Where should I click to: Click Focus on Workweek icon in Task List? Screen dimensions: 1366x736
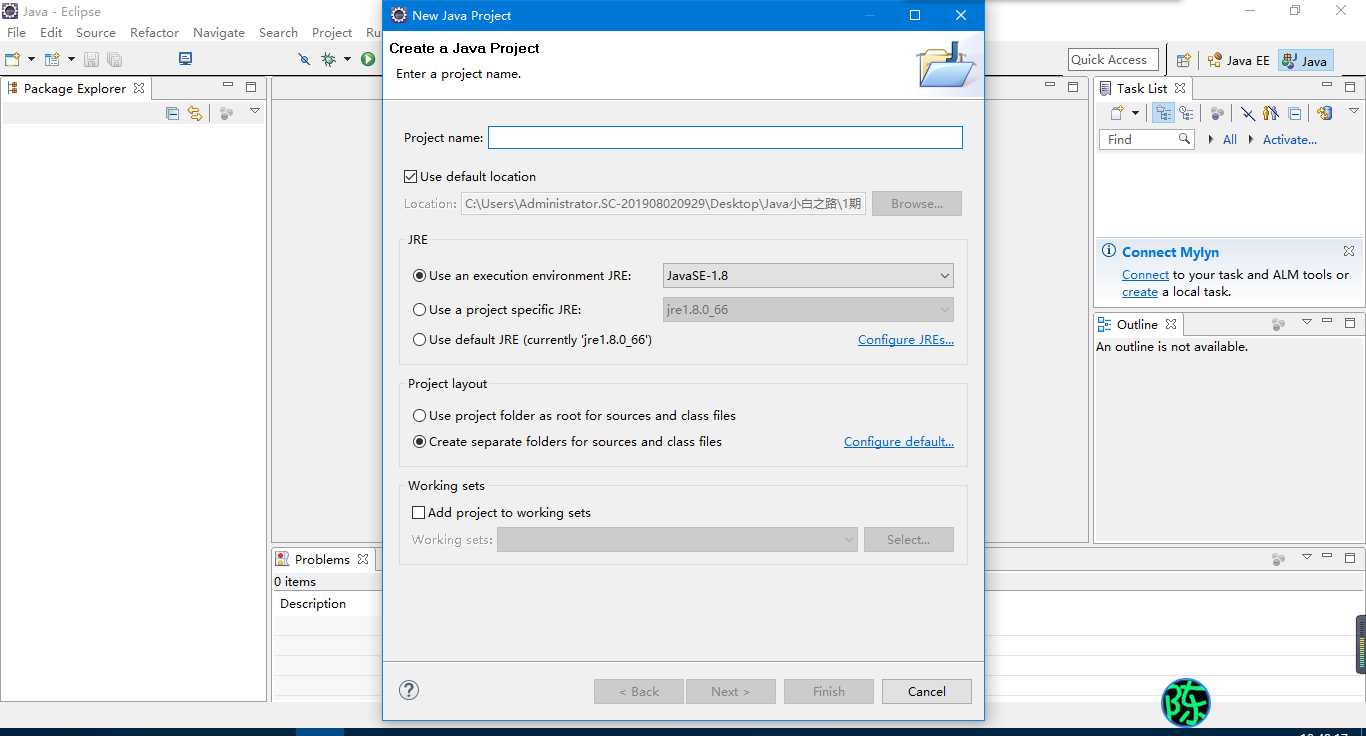(1217, 113)
